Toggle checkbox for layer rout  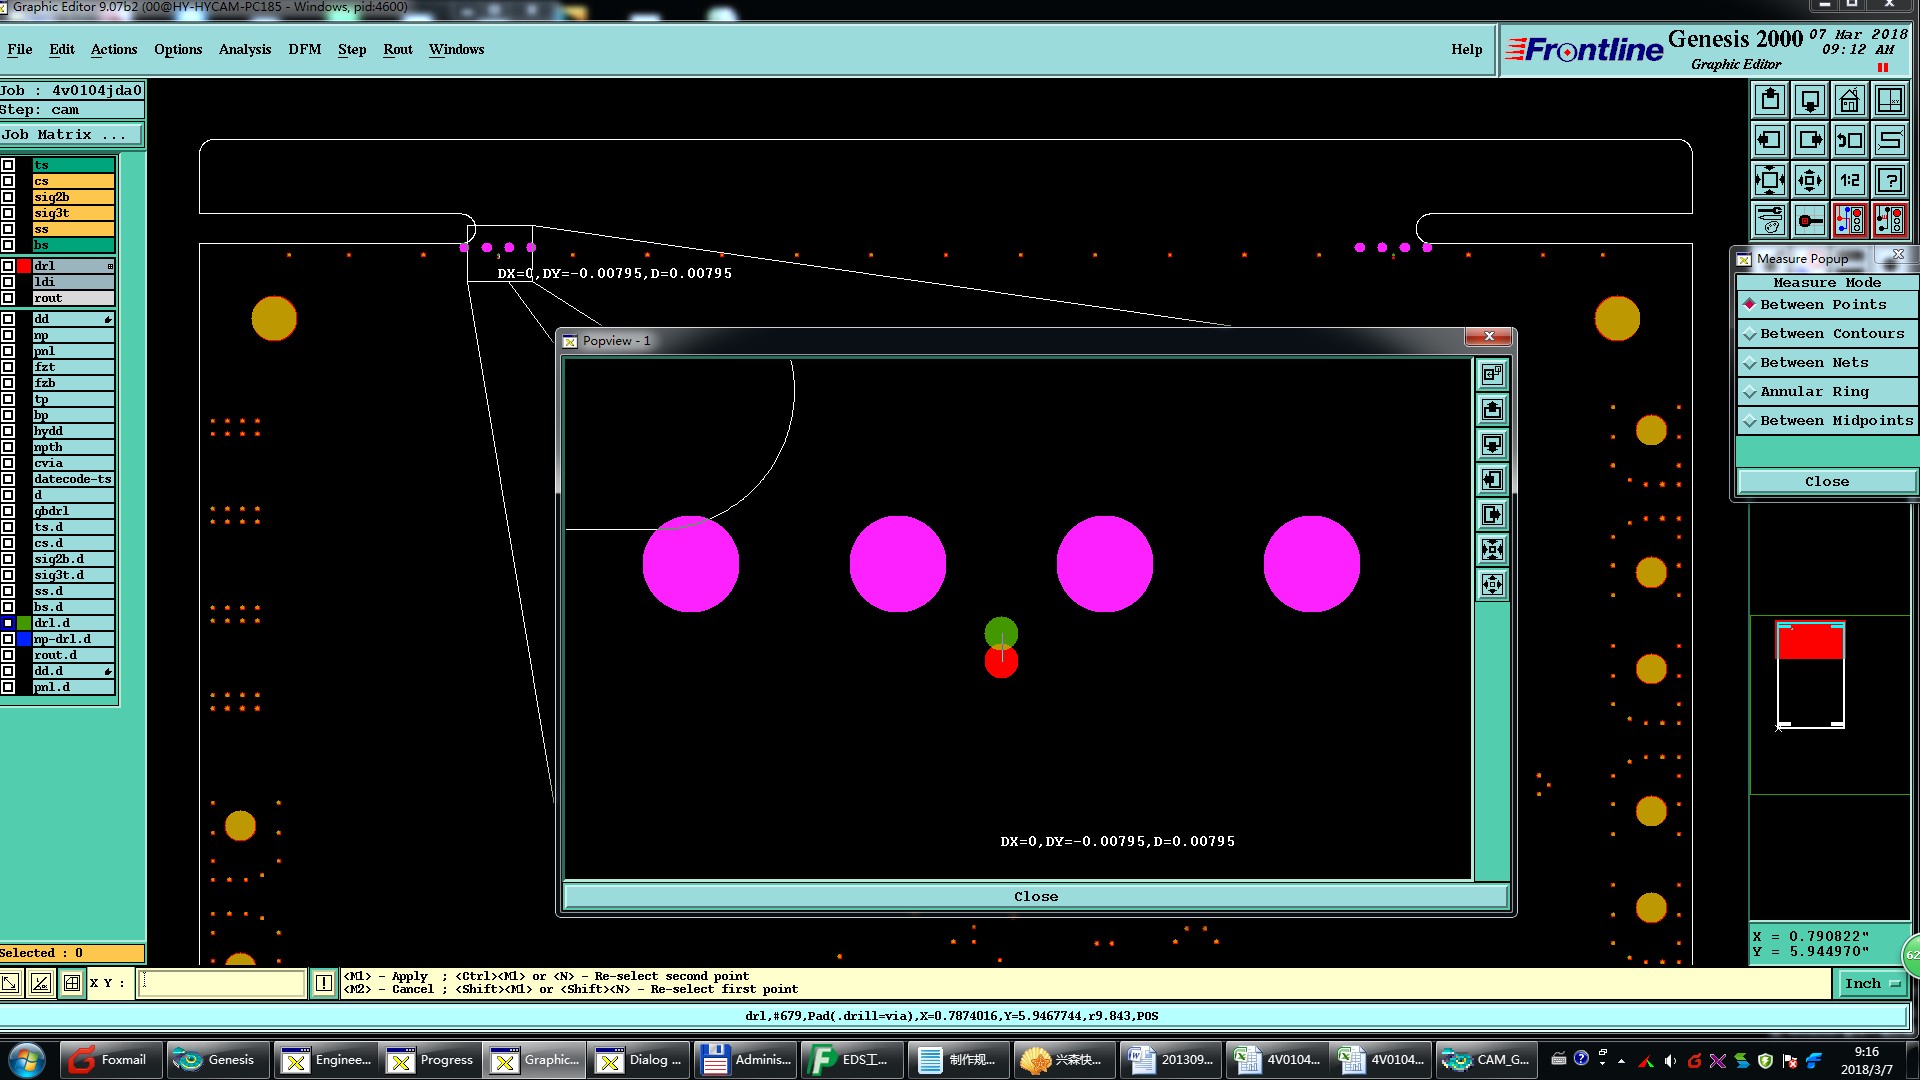[x=8, y=298]
